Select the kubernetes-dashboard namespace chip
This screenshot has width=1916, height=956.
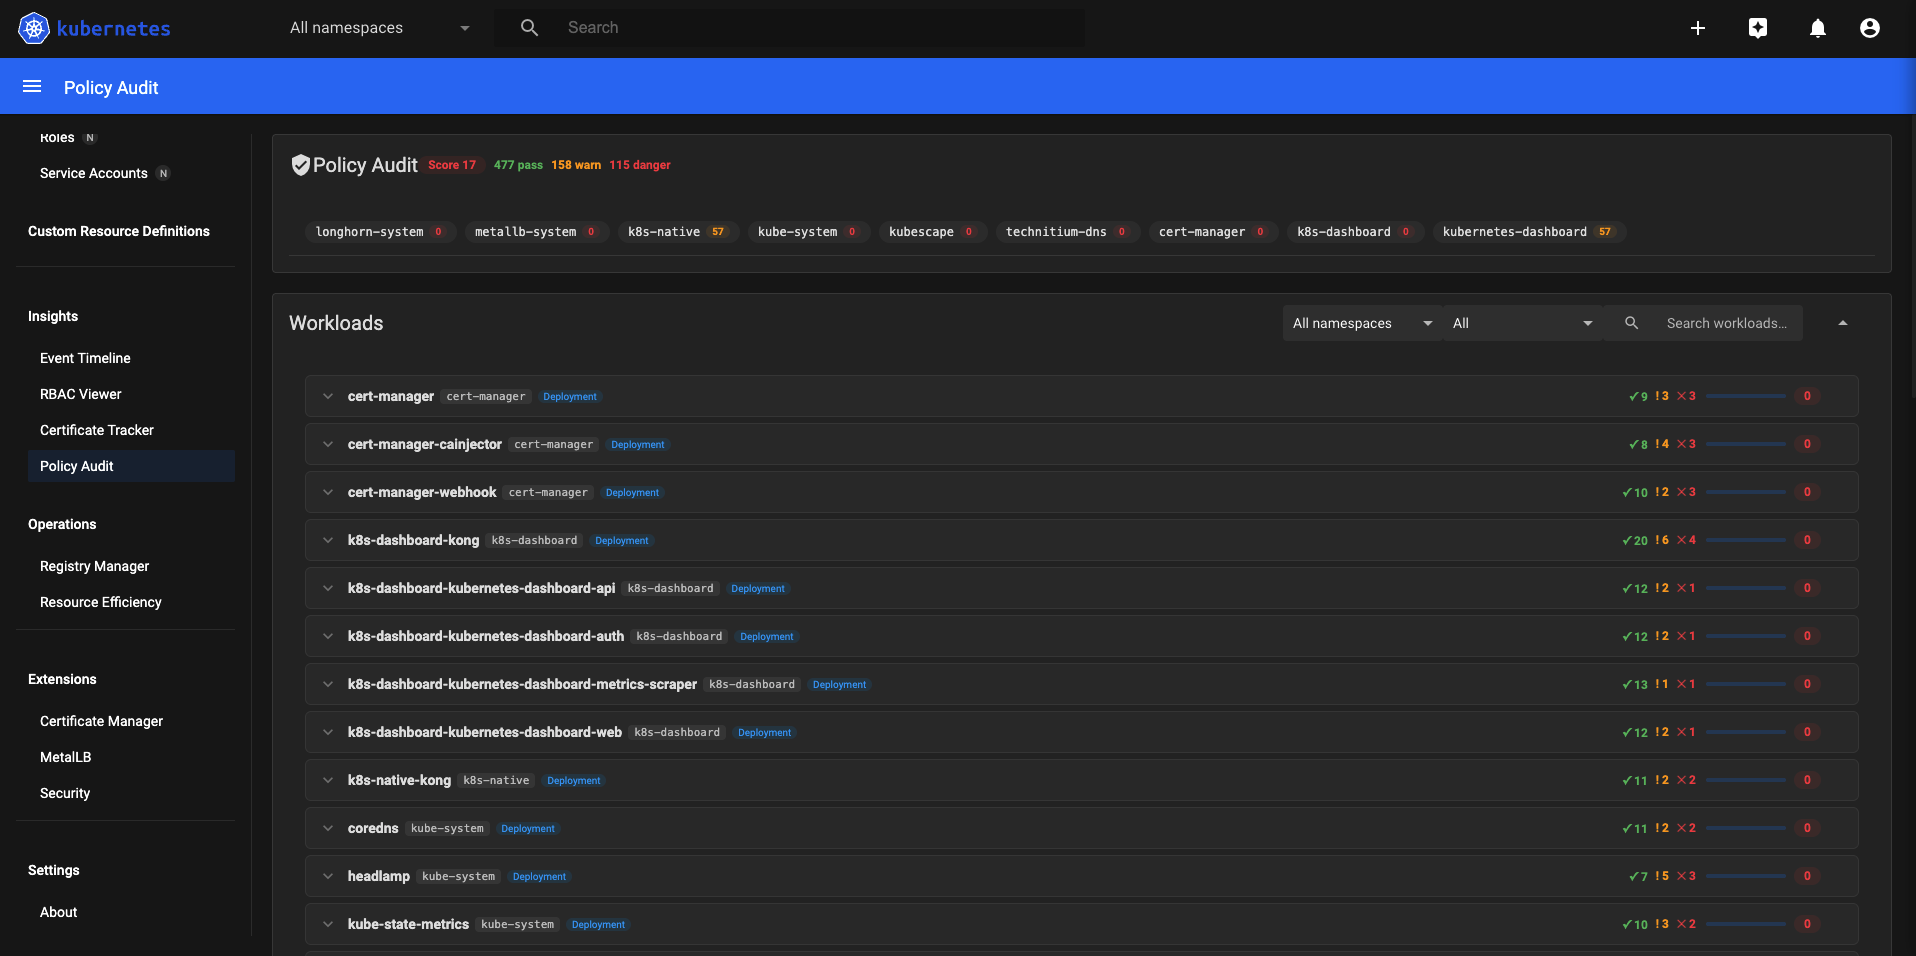point(1529,232)
